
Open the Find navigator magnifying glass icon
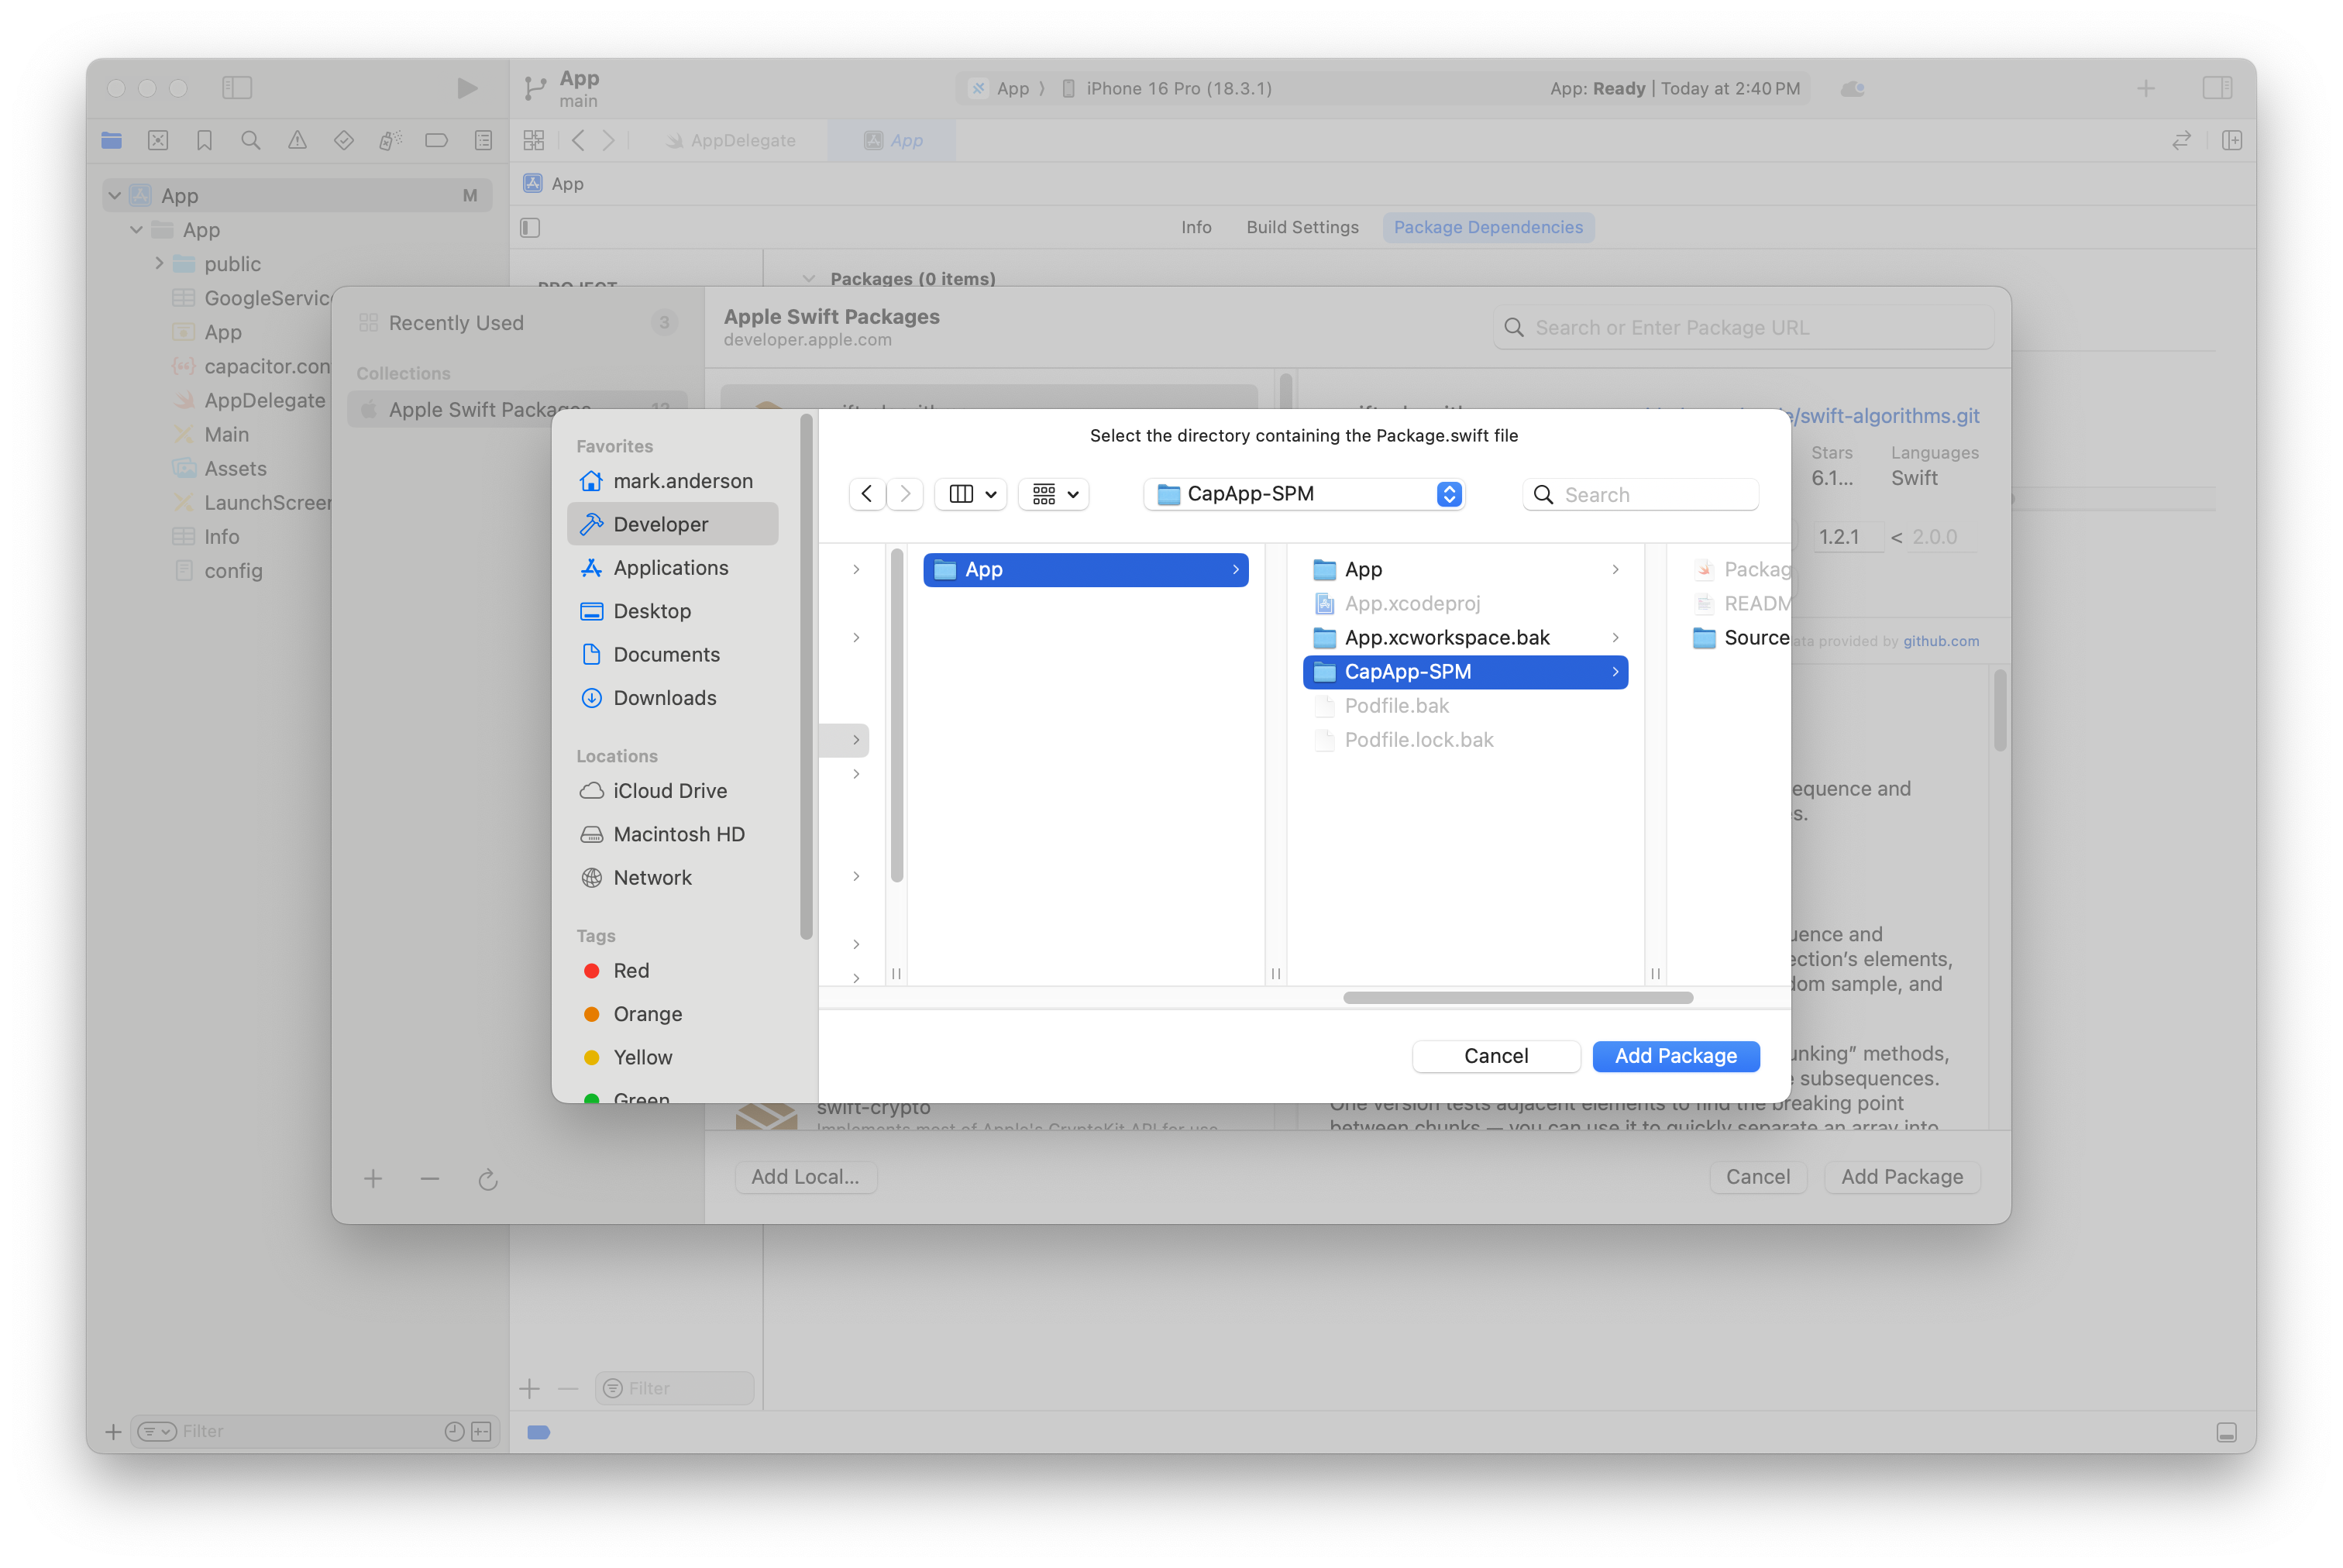(x=250, y=140)
